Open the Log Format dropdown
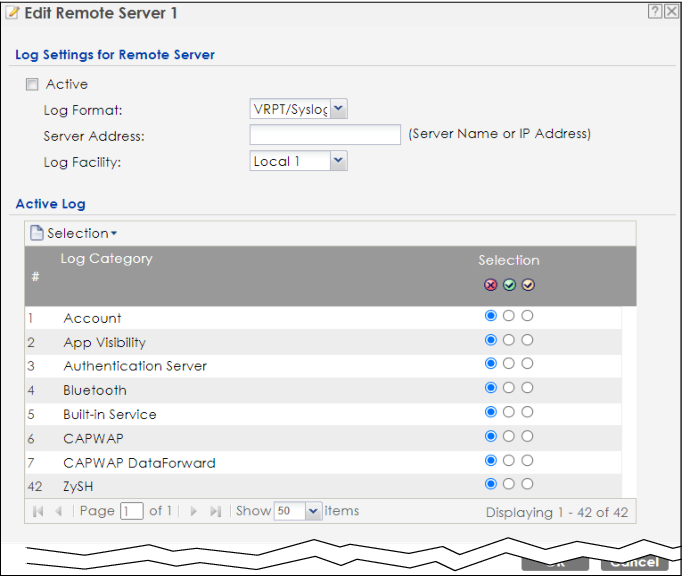This screenshot has height=576, width=684. coord(338,109)
